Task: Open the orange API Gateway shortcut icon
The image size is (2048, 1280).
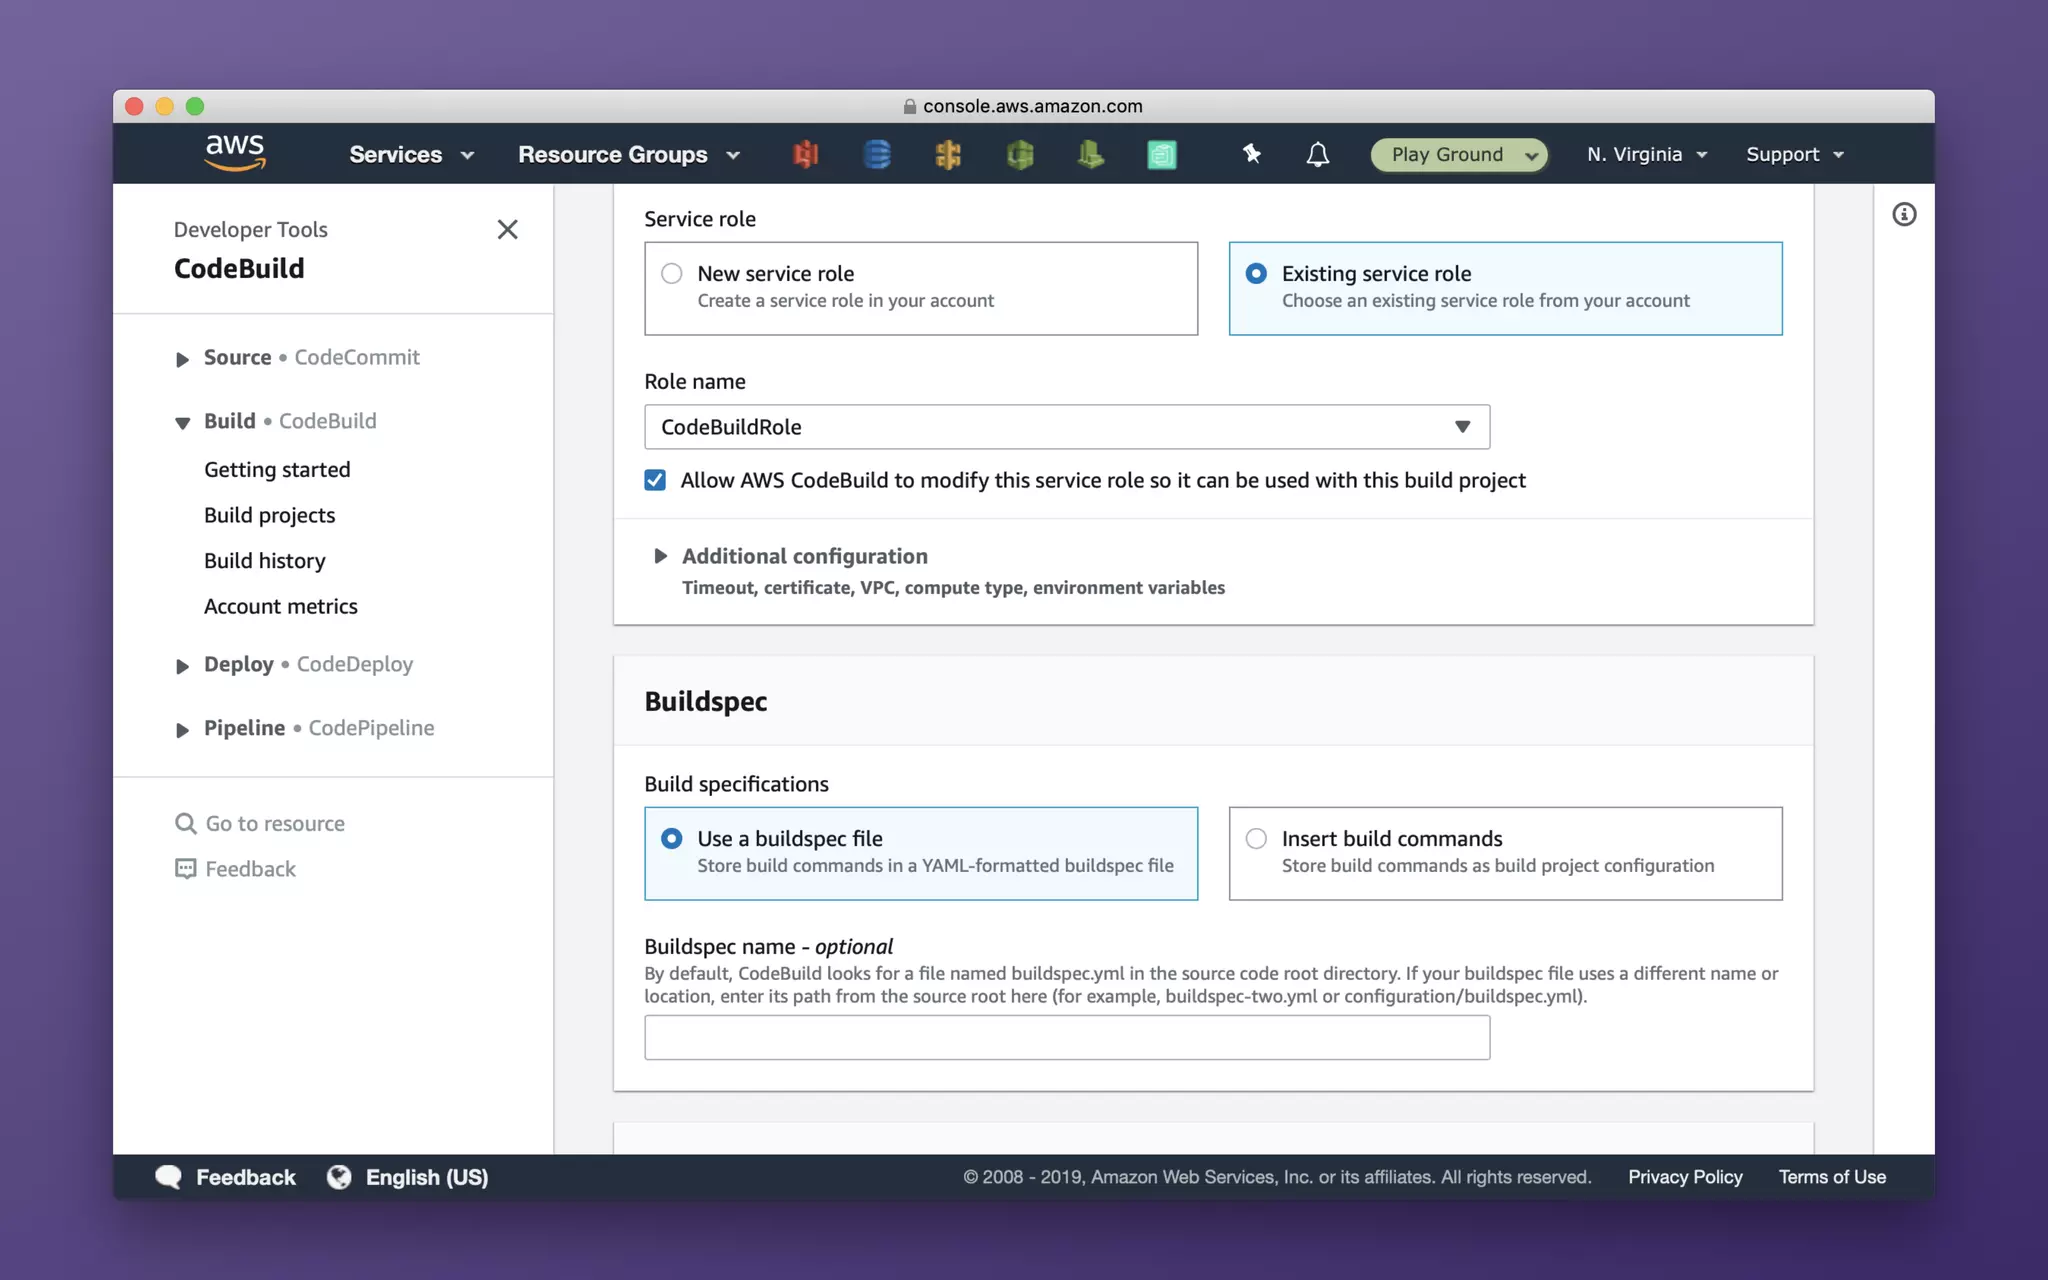Action: tap(948, 154)
